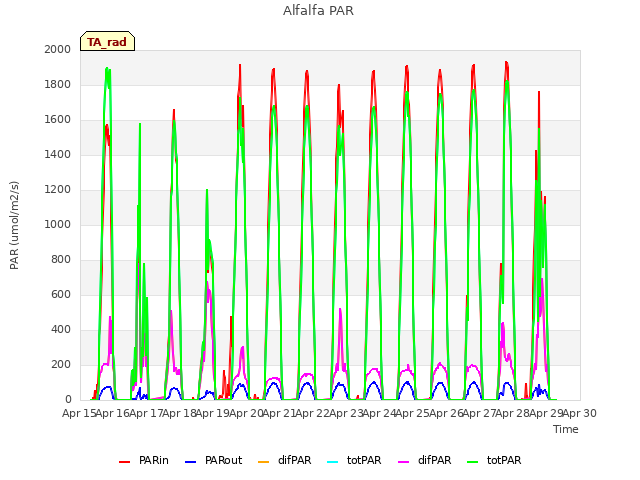
Task: Click the 2000 y-axis tick label
Action: 58,49
